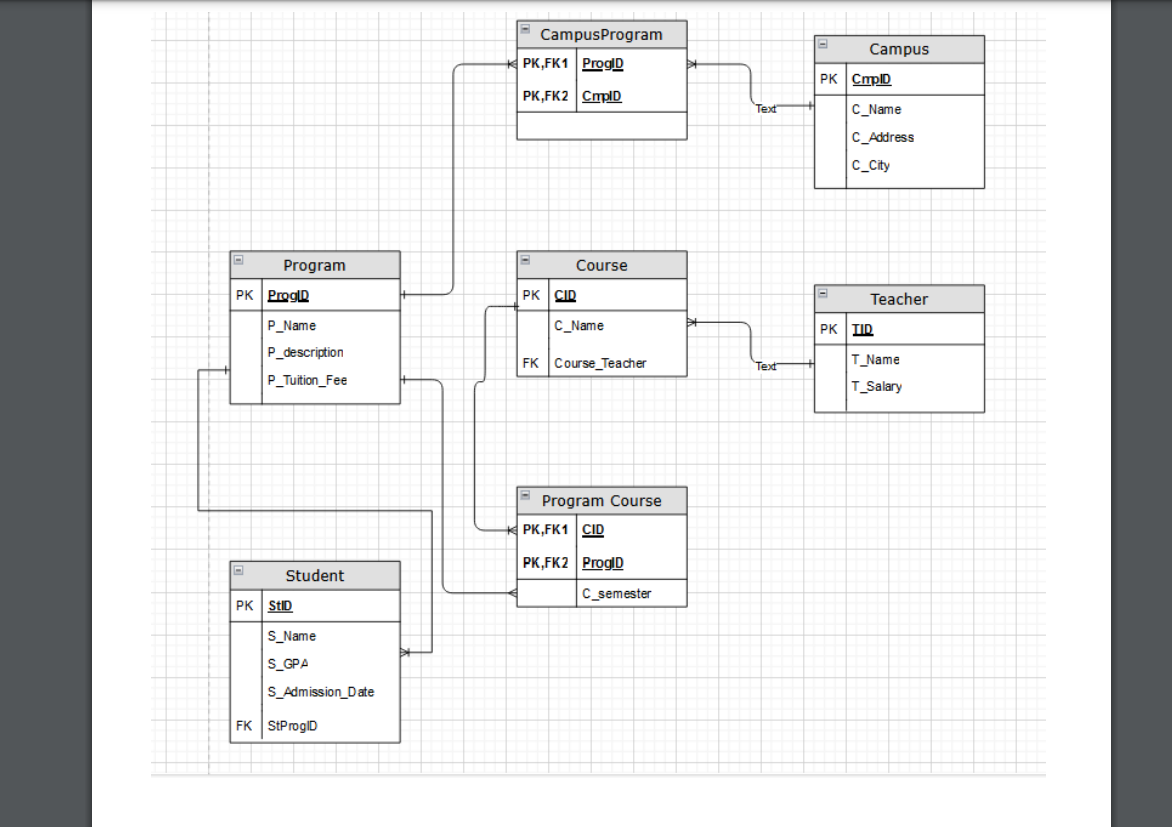
Task: Click the Text label near the Teacher connector
Action: [x=766, y=366]
